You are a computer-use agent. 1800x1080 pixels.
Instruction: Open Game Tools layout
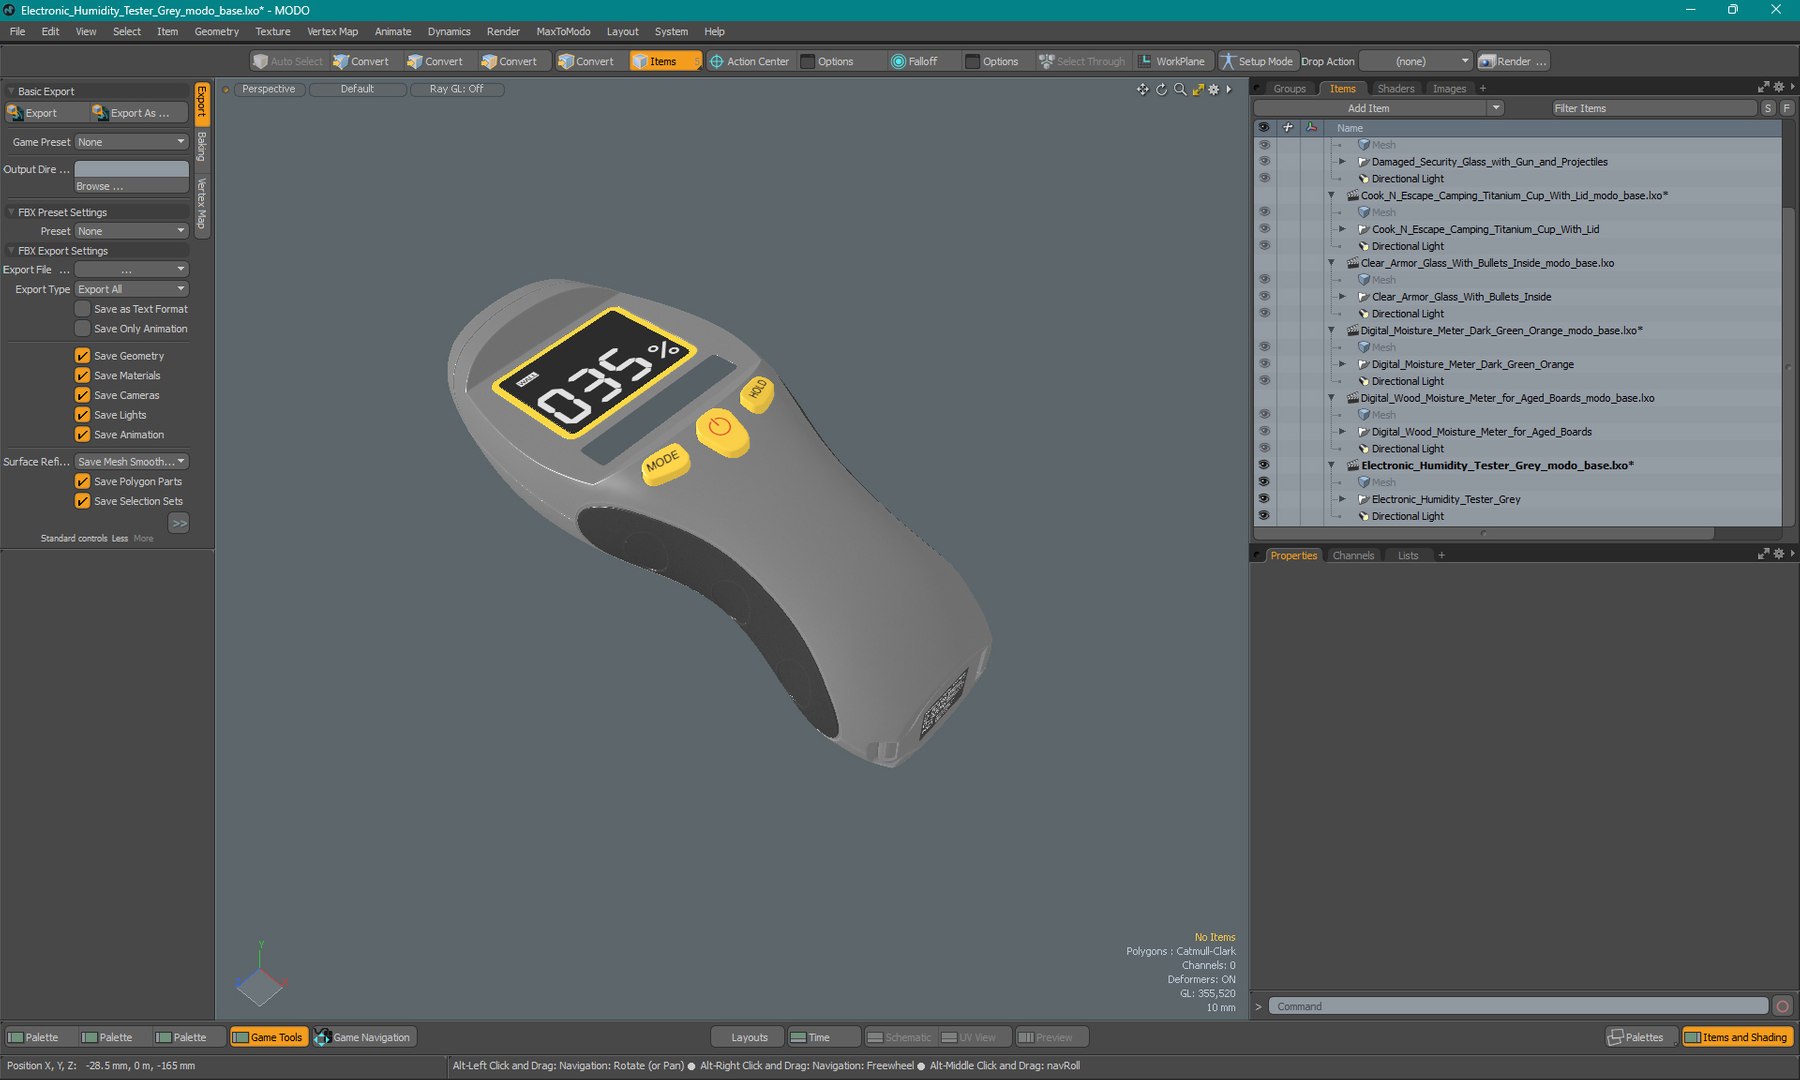[267, 1037]
